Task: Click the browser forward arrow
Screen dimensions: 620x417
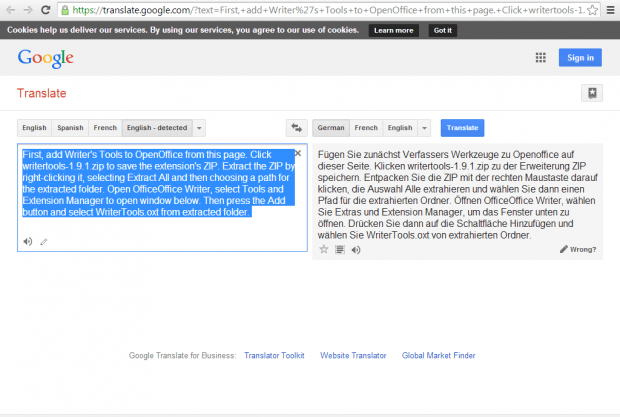Action: coord(28,10)
